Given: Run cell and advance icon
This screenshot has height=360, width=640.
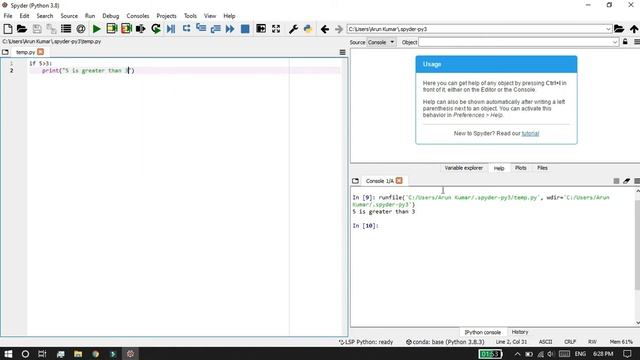Looking at the screenshot, I should pos(126,29).
